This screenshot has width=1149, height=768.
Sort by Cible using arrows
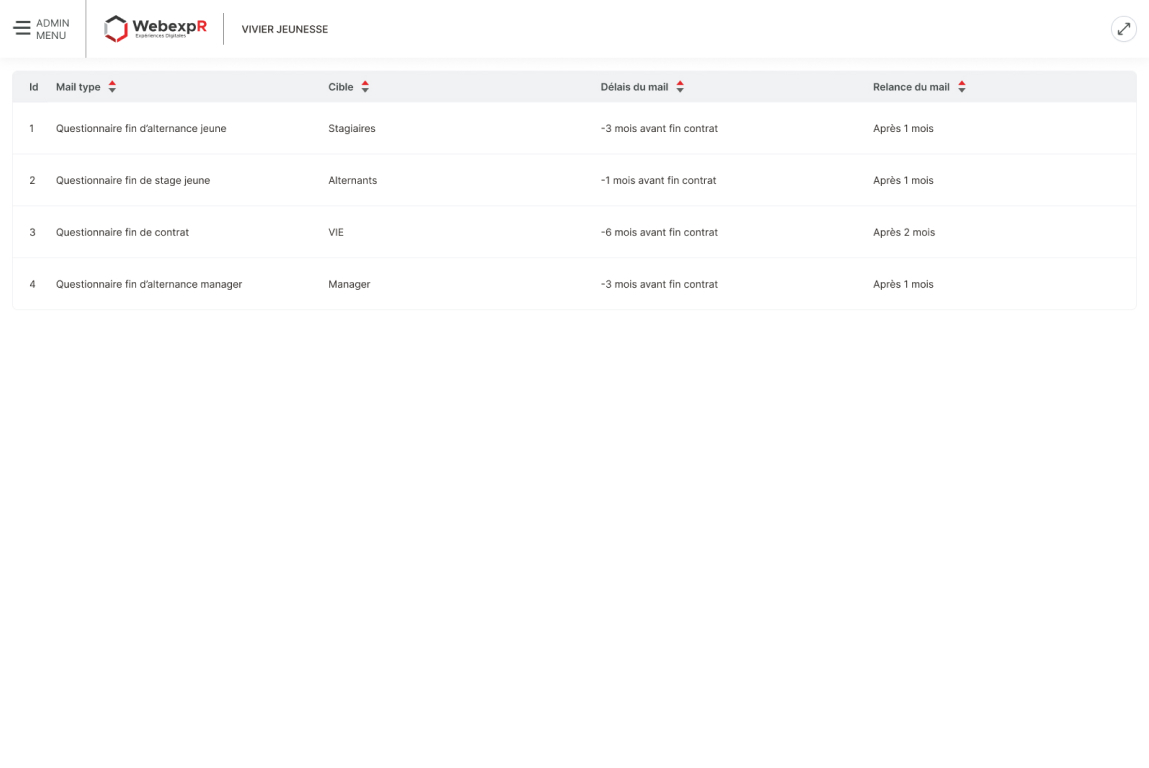tap(365, 86)
